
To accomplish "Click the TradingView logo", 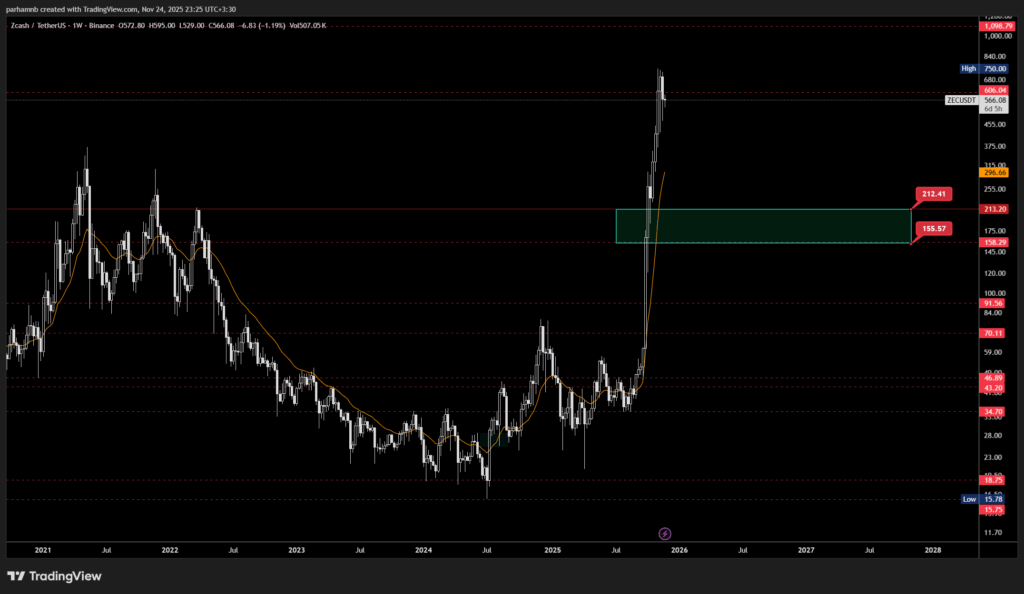I will [55, 576].
